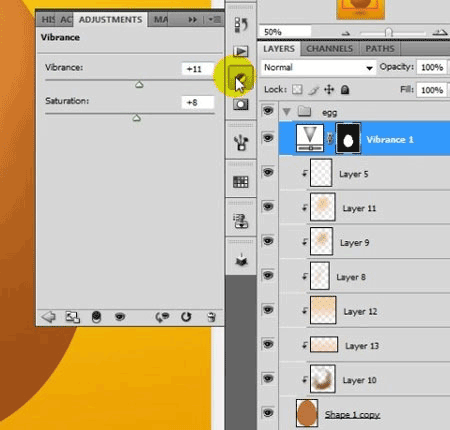This screenshot has height=430, width=450.
Task: Open the History panel from dock
Action: click(241, 25)
